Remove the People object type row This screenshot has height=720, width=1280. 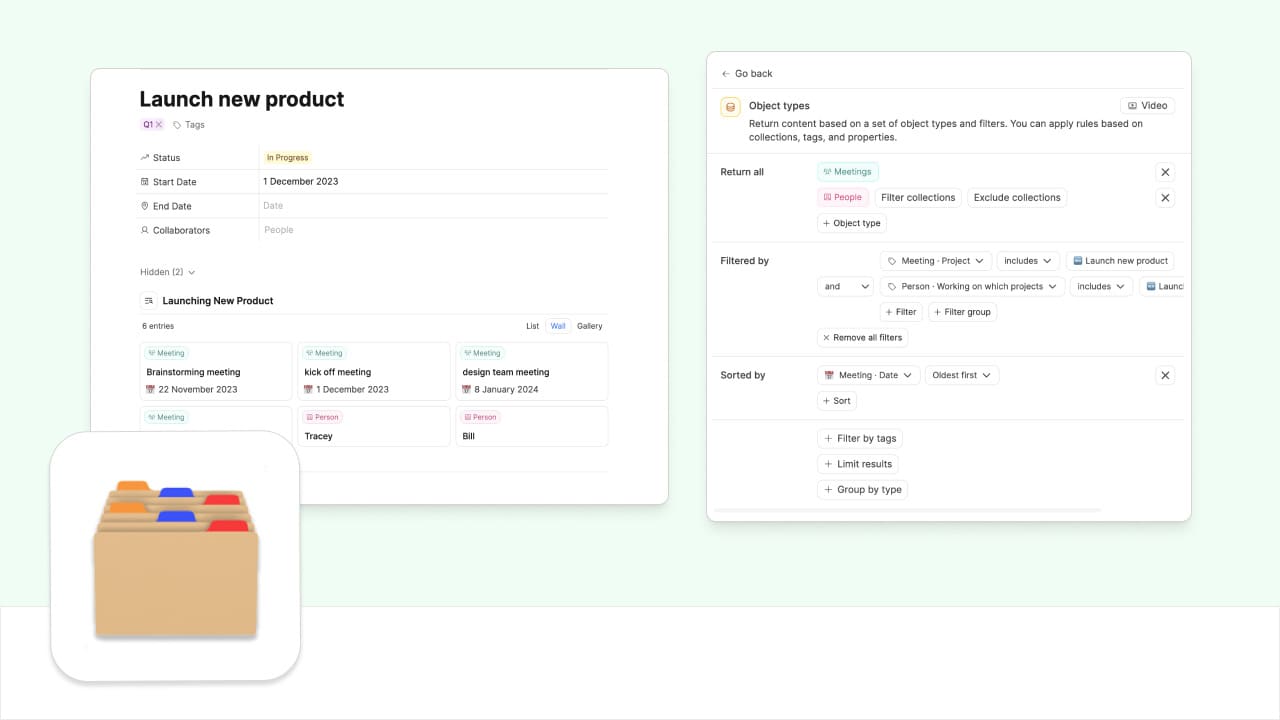pyautogui.click(x=1165, y=198)
